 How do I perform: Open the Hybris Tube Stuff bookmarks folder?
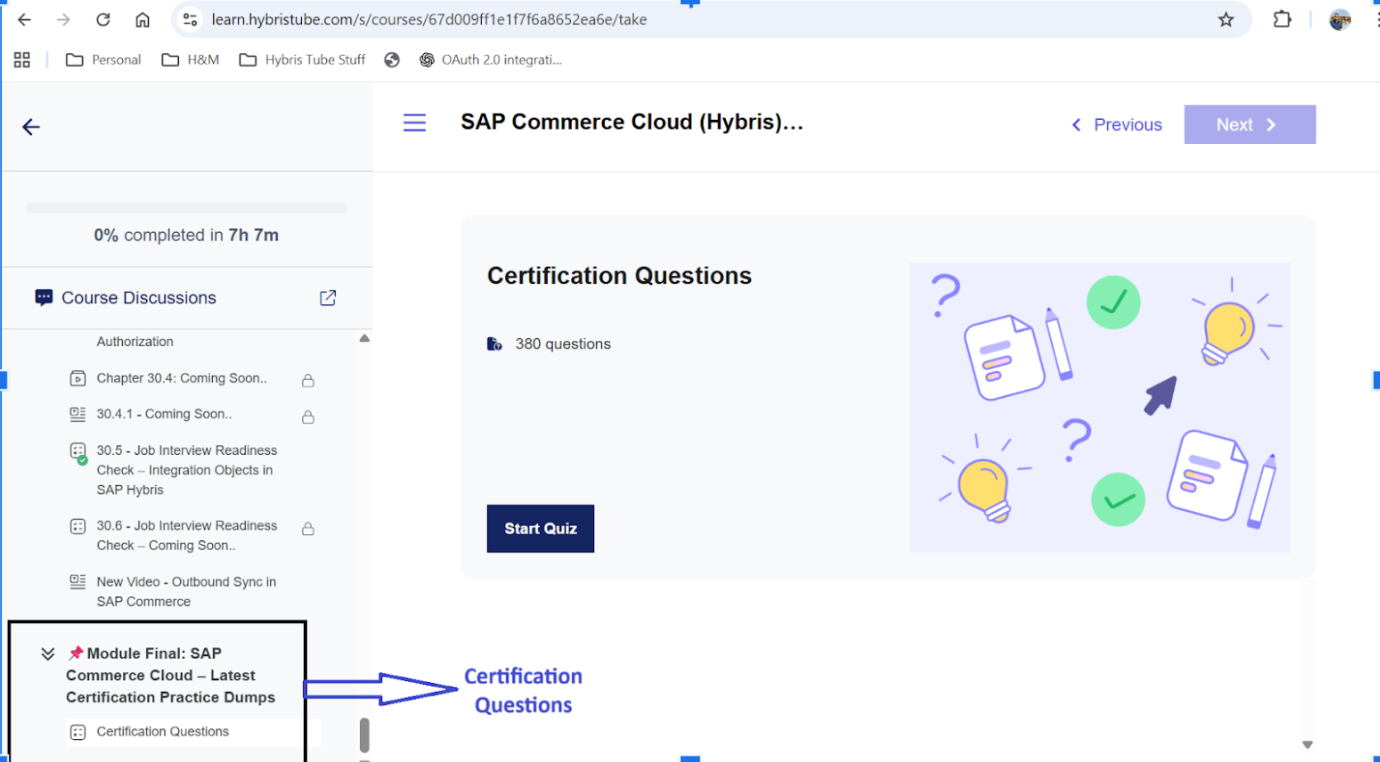301,59
